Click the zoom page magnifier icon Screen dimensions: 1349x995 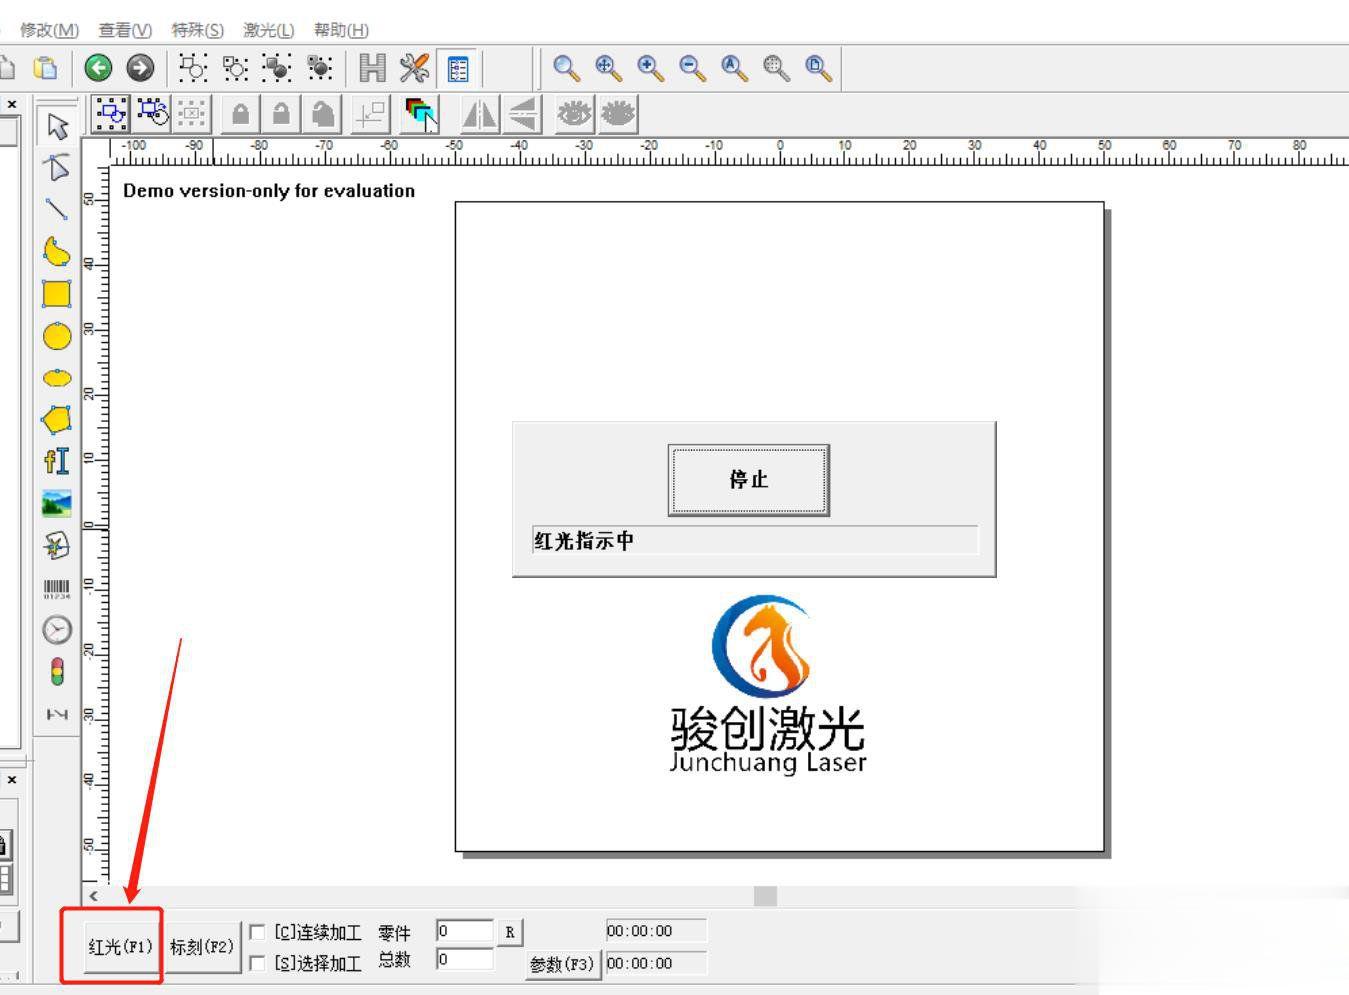tap(818, 68)
